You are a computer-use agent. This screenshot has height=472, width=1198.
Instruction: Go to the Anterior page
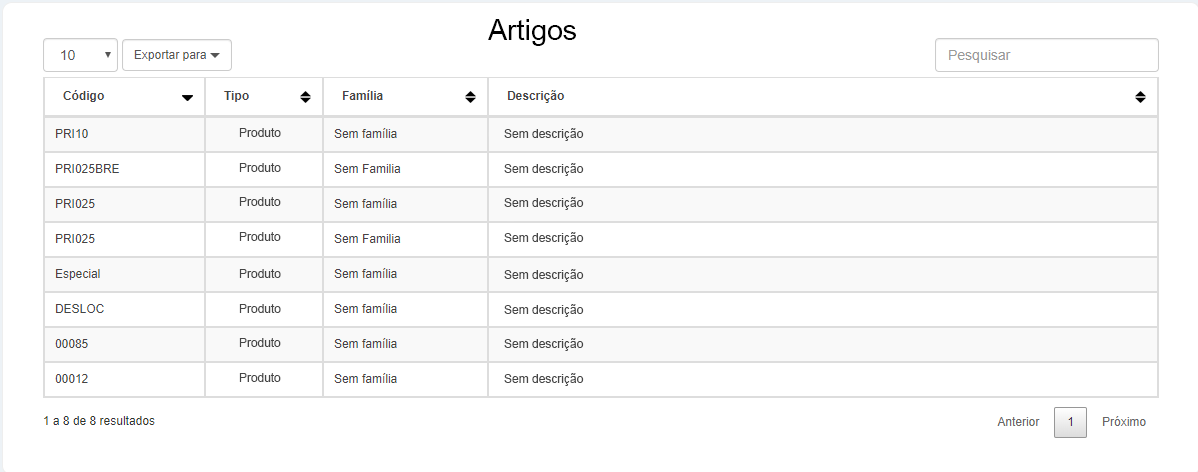[x=1018, y=422]
